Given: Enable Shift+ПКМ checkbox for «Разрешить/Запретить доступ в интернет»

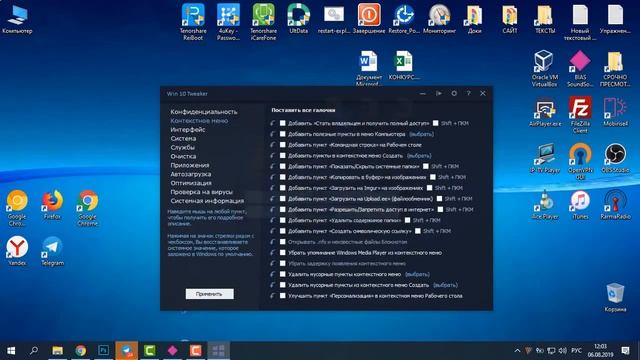Looking at the screenshot, I should tap(440, 209).
